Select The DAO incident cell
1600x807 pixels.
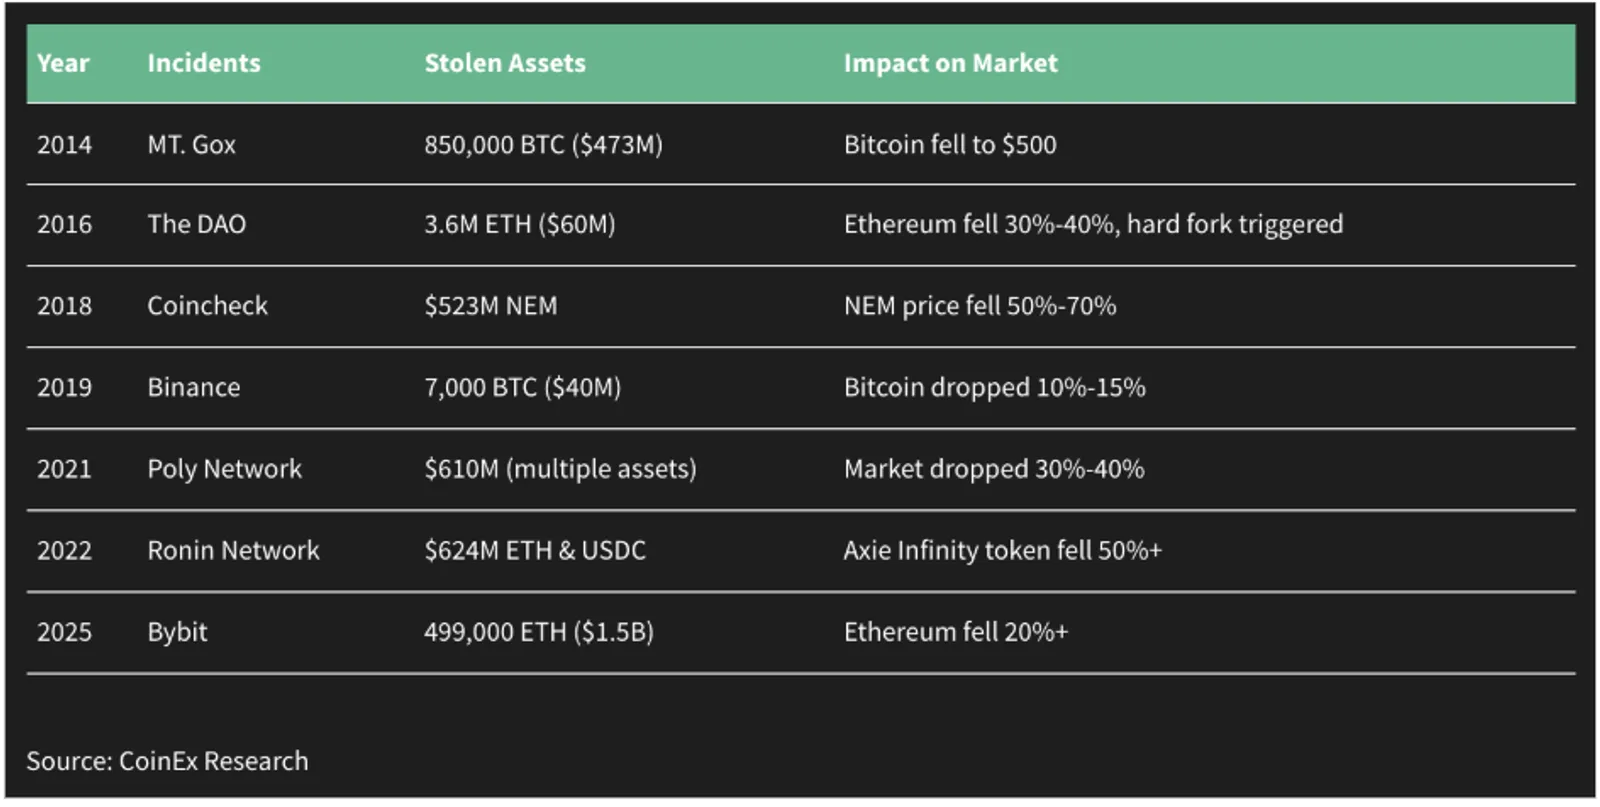coord(196,224)
